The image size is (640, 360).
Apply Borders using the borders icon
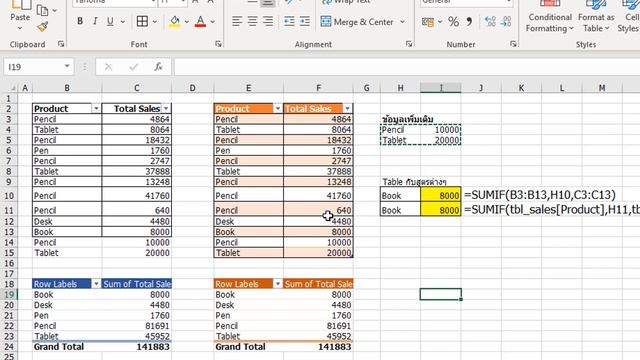pos(142,21)
